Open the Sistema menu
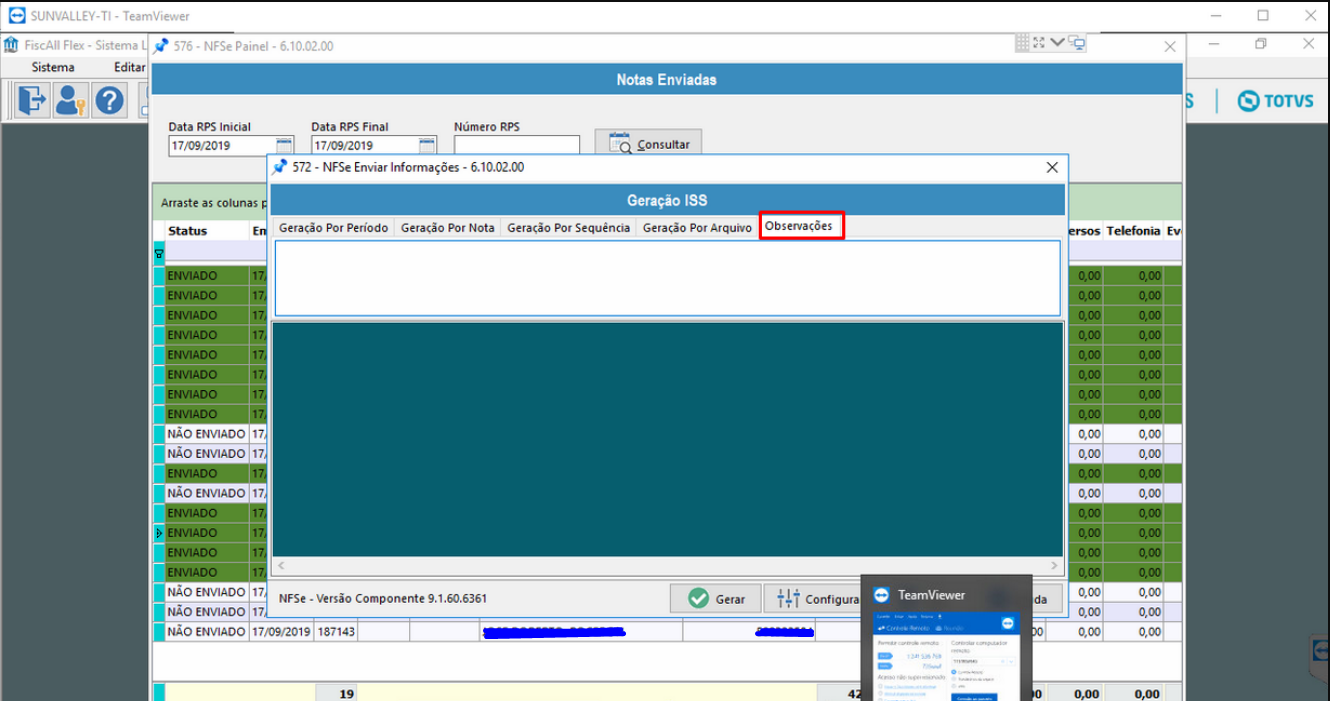The image size is (1330, 701). click(53, 67)
